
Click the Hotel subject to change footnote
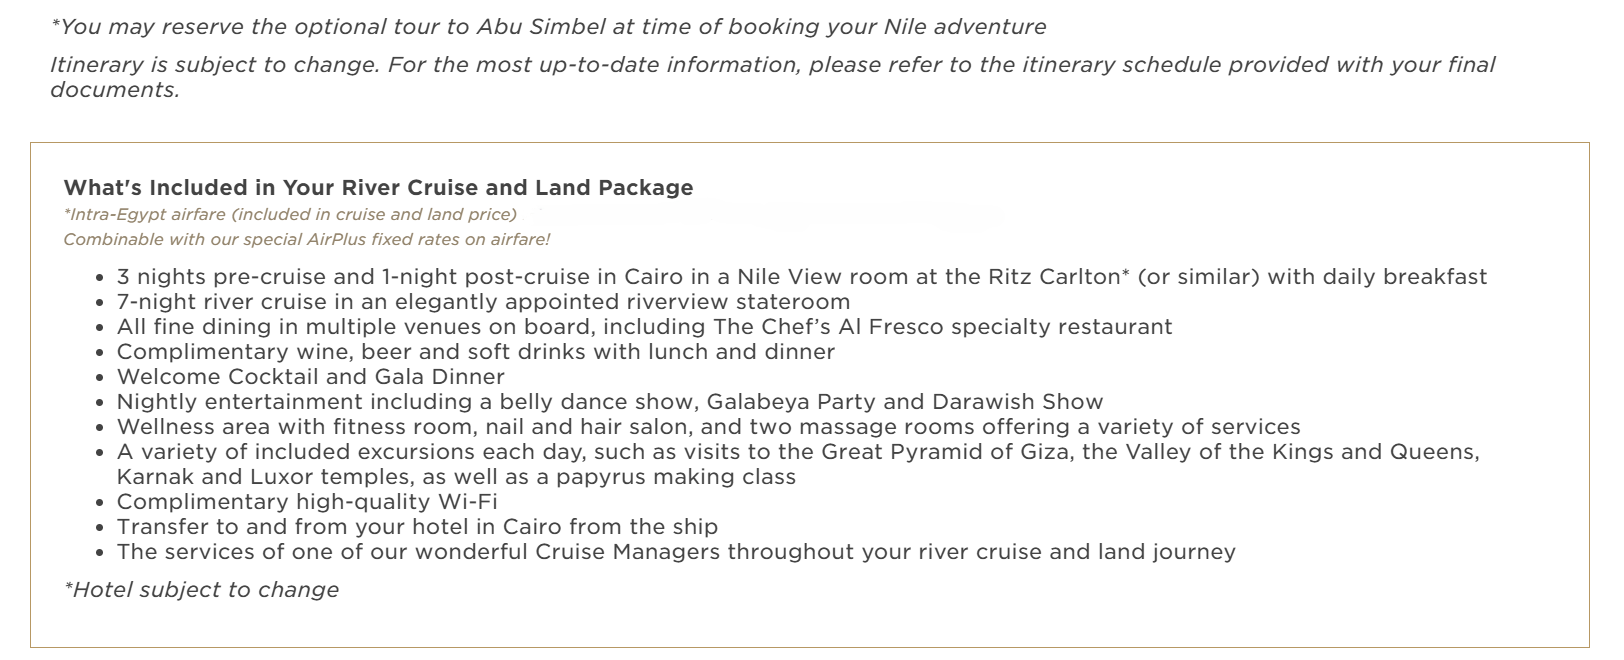201,590
